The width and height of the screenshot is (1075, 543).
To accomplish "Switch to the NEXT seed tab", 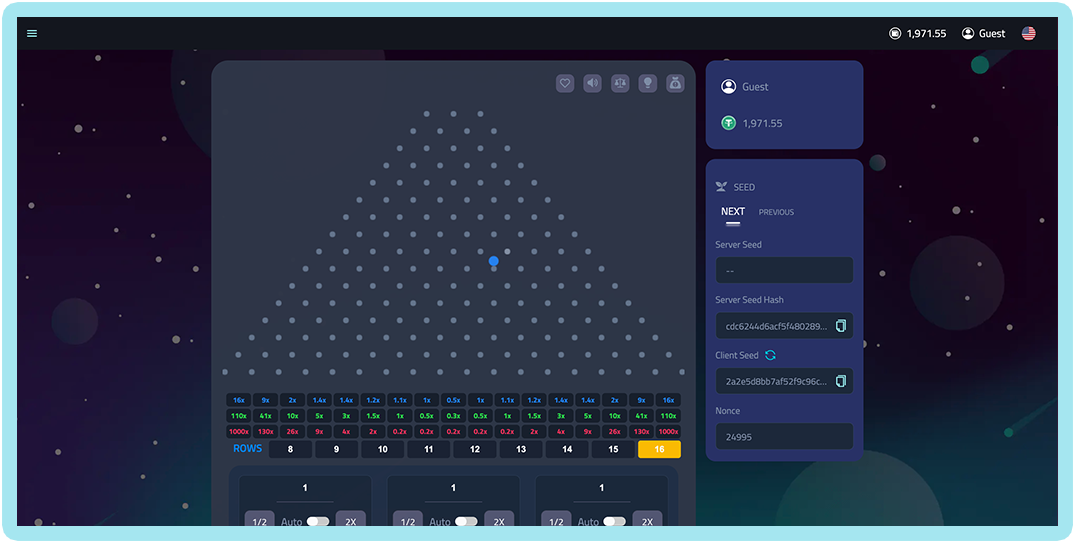I will (x=733, y=212).
